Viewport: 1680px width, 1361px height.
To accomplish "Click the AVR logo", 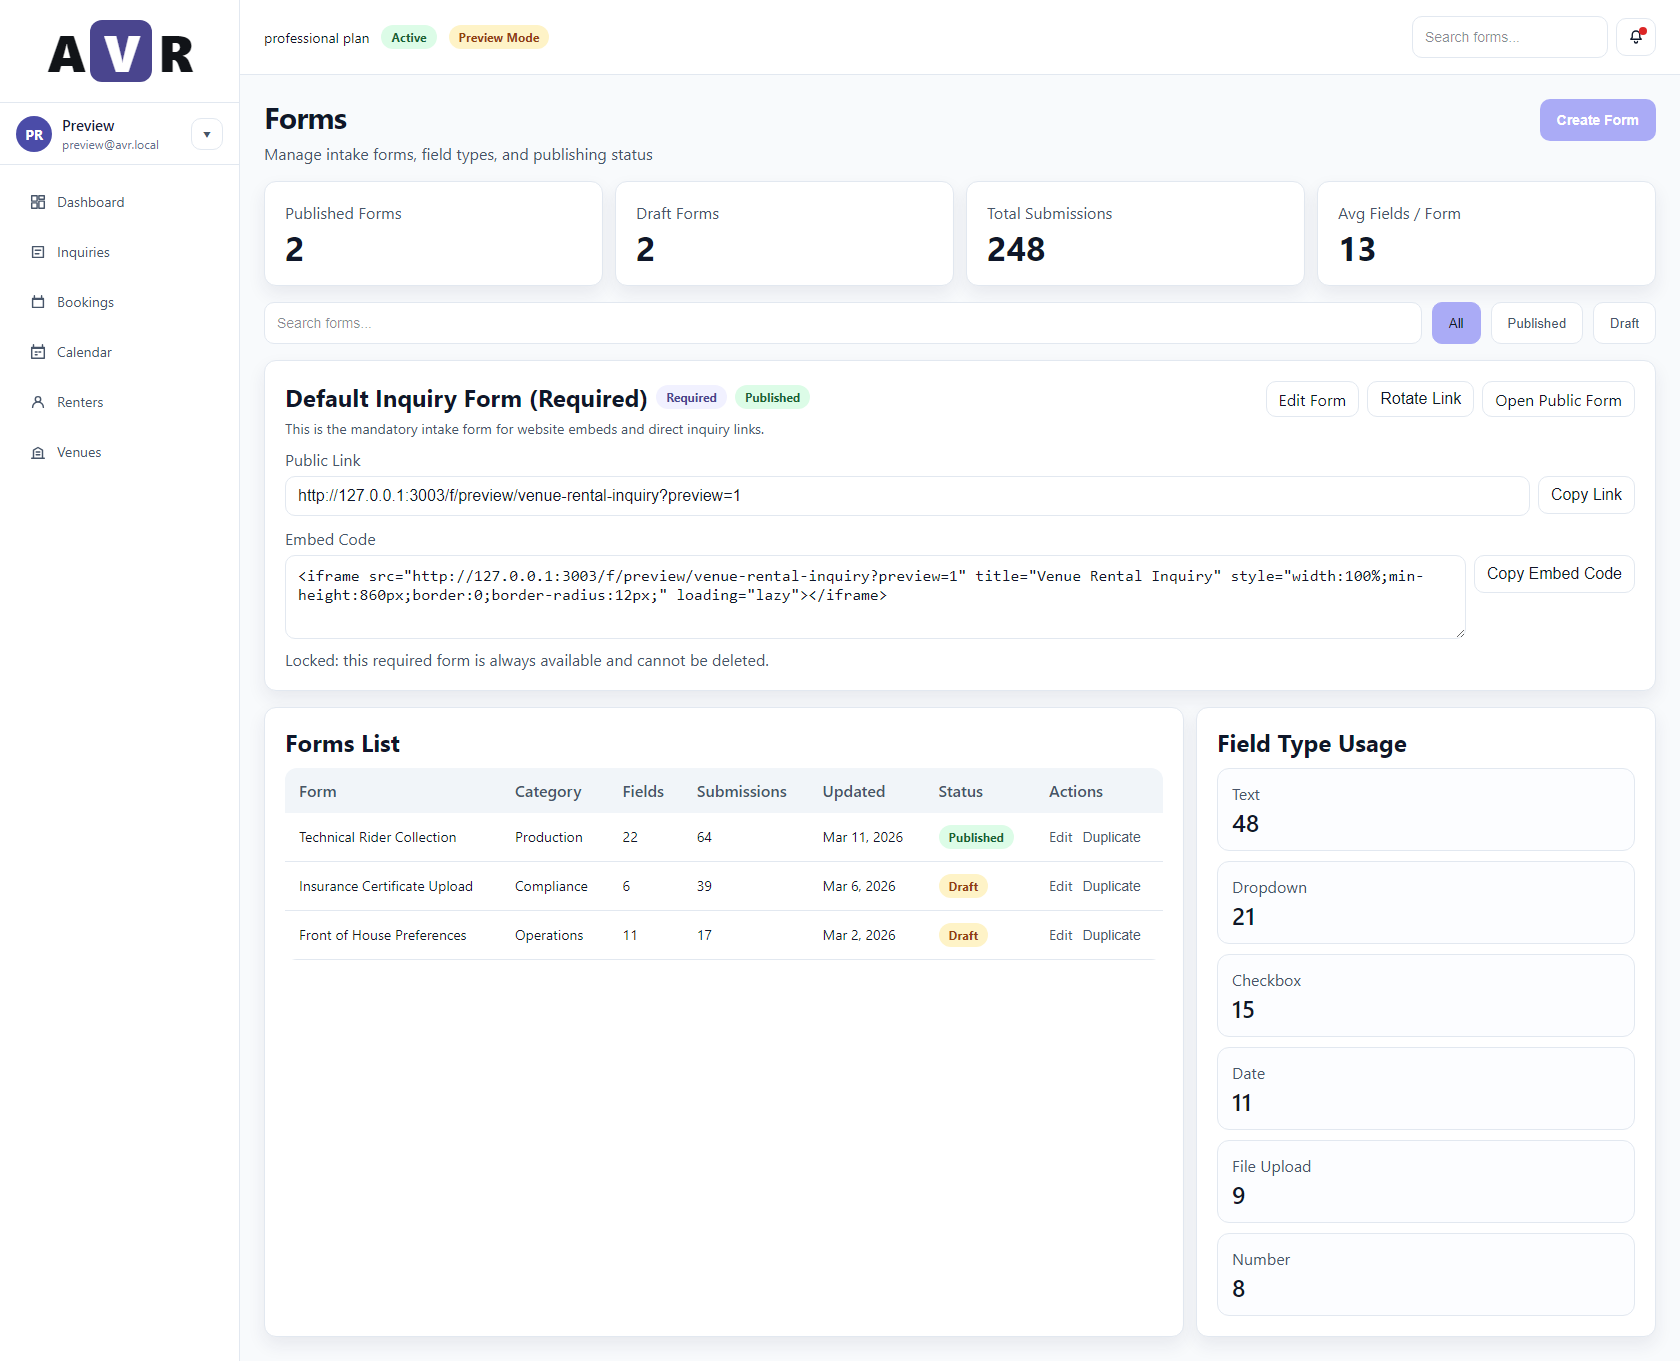I will click(x=119, y=50).
